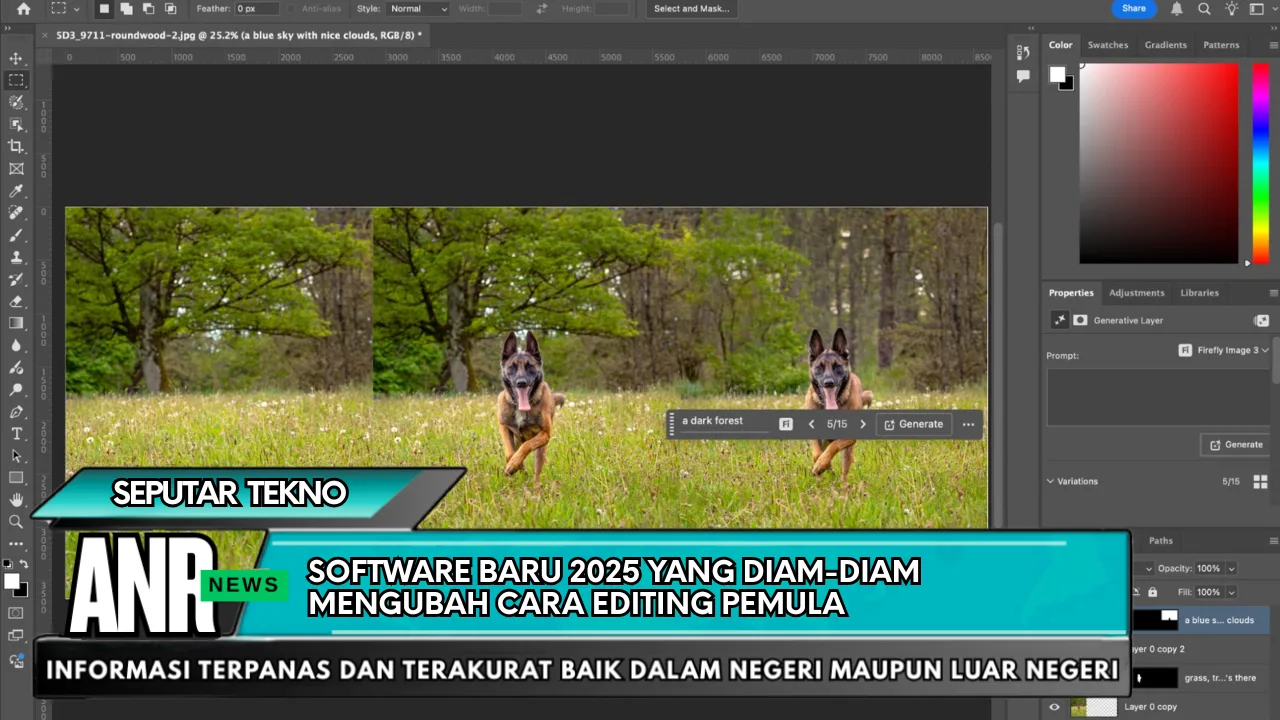Click Select and Mask button
The height and width of the screenshot is (720, 1280).
[691, 9]
